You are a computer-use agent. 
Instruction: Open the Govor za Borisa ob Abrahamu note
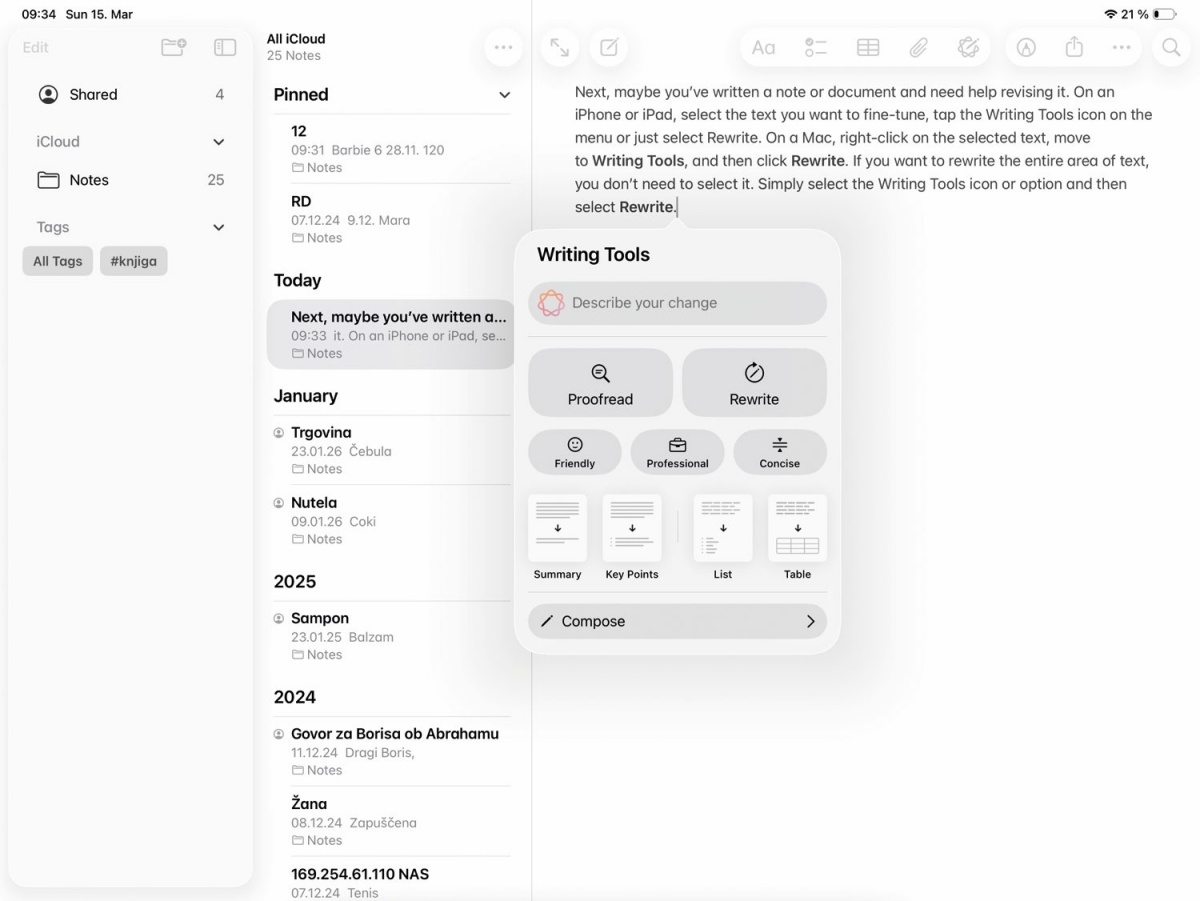(x=391, y=751)
